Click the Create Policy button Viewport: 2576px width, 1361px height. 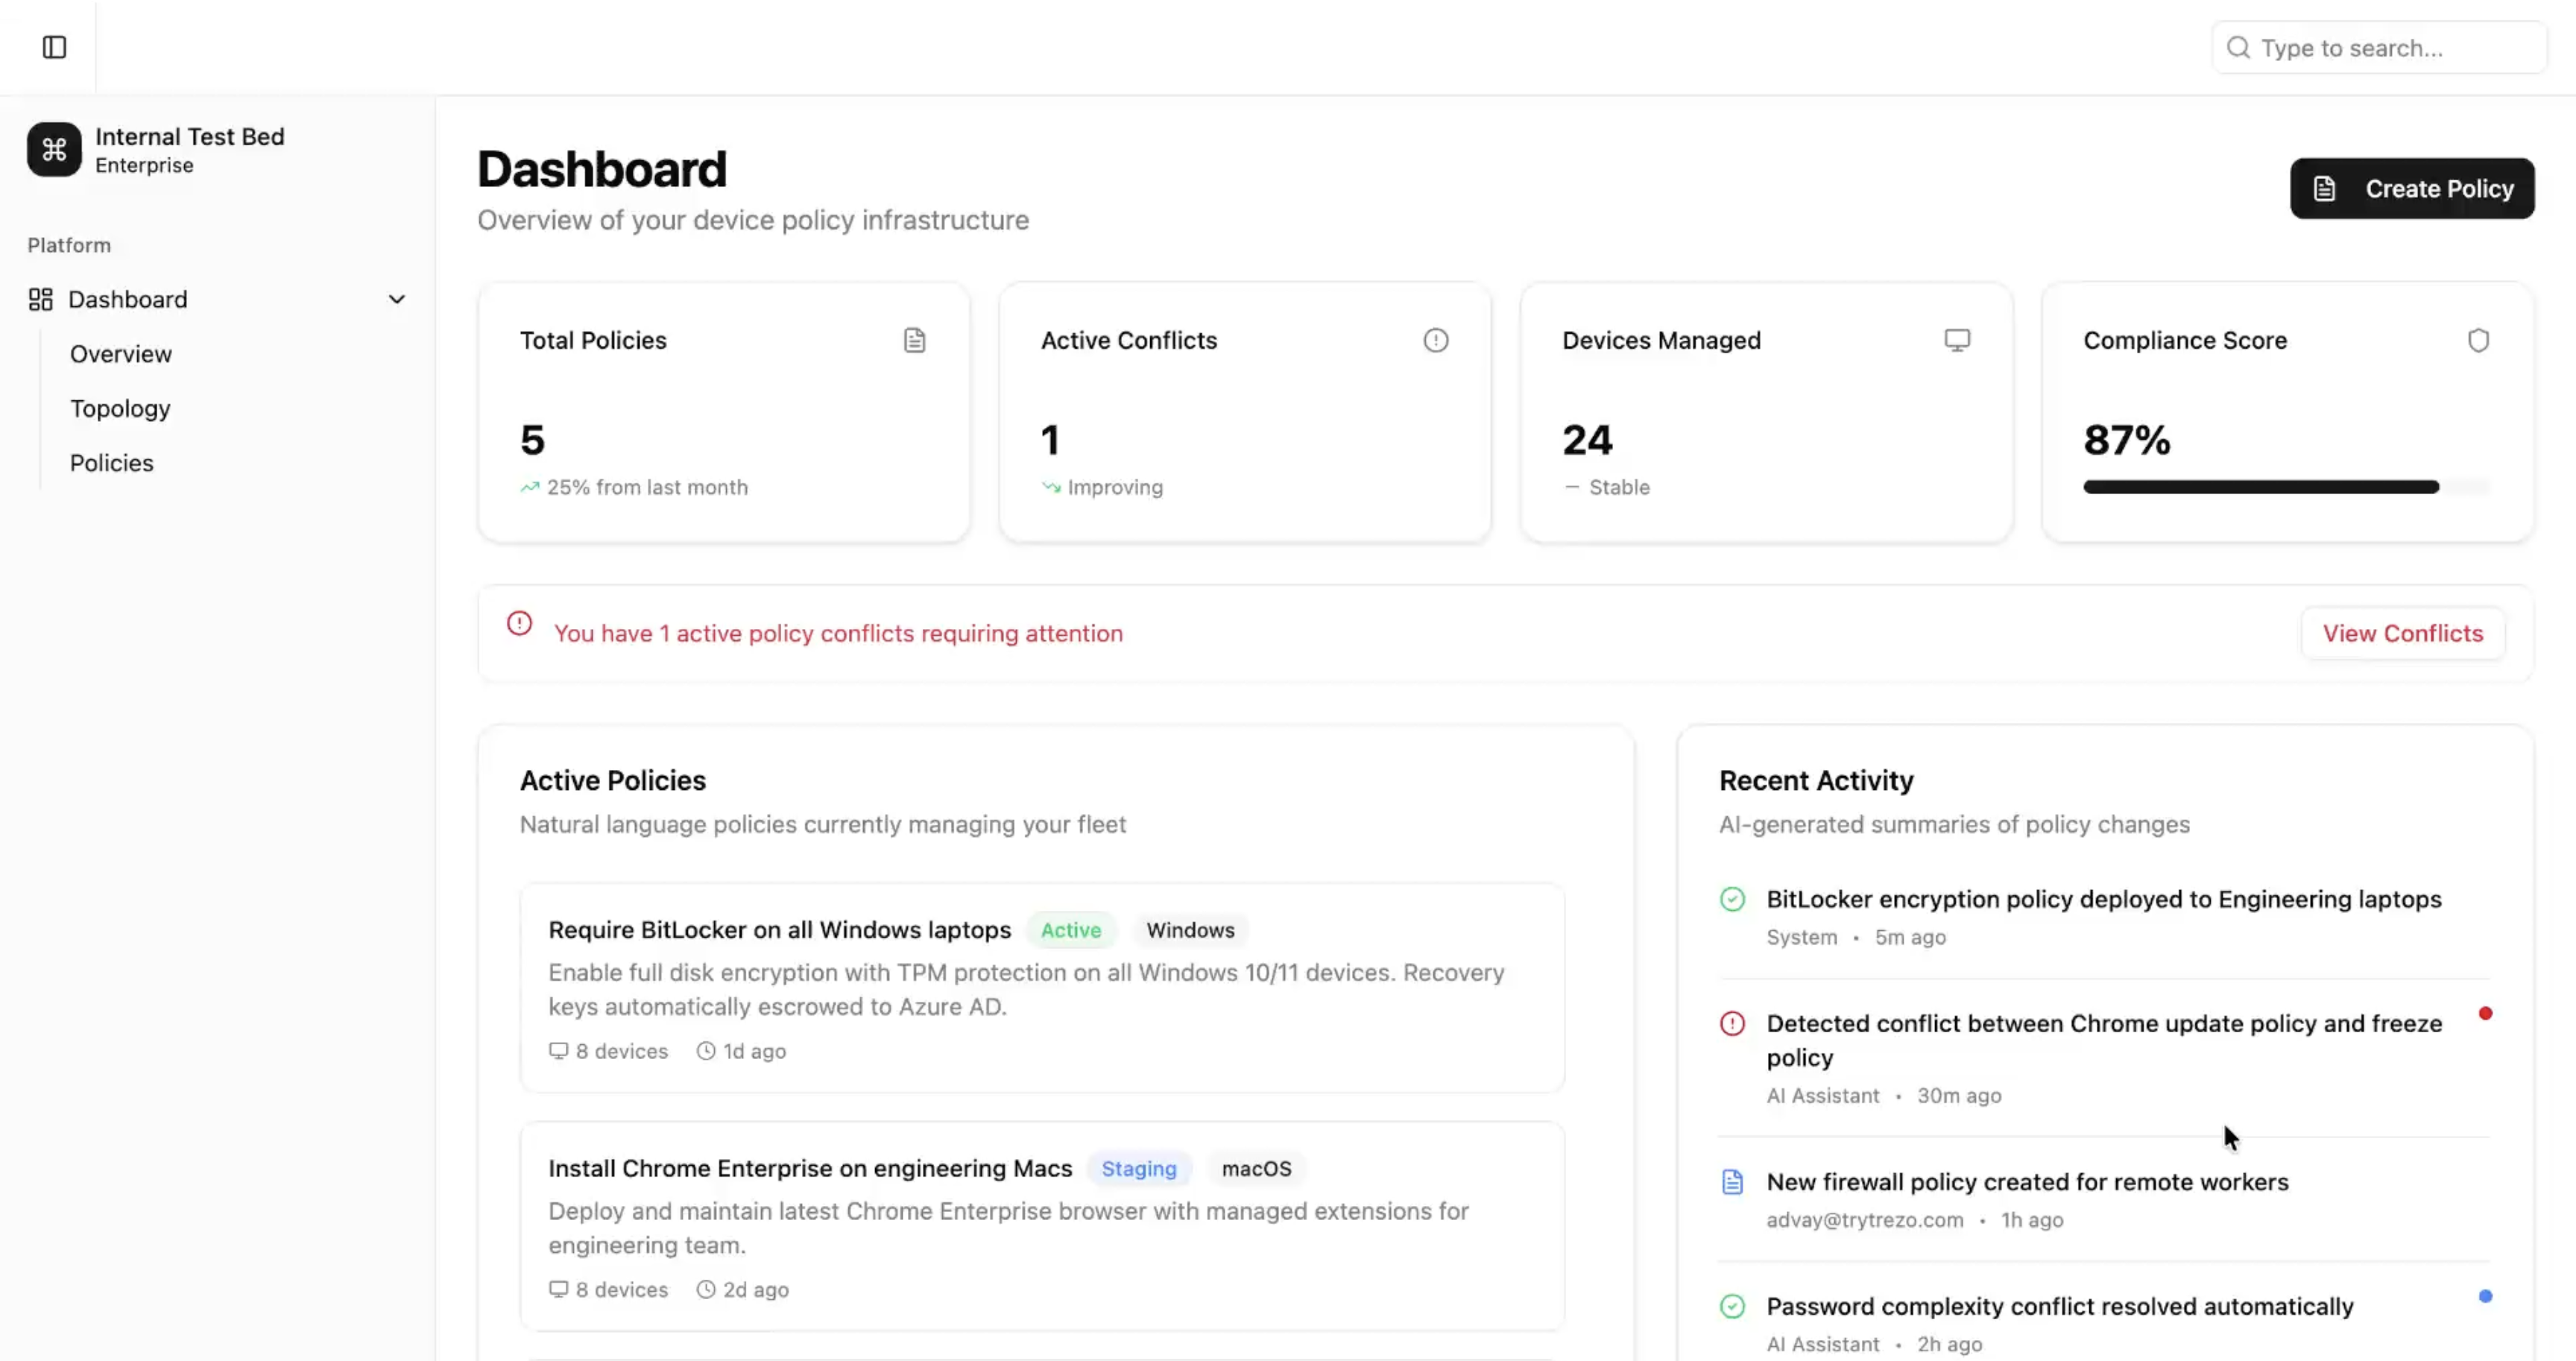click(x=2411, y=188)
